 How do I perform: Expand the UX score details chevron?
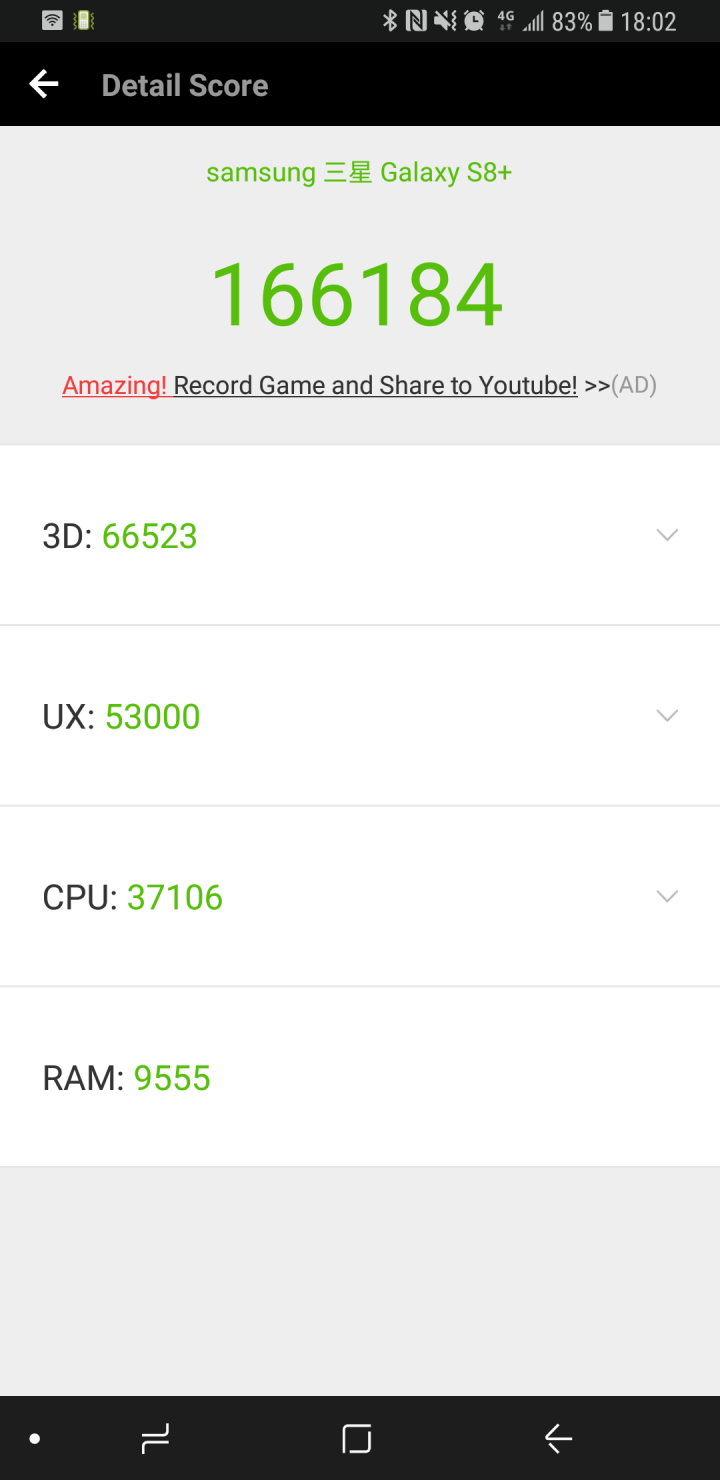click(667, 716)
